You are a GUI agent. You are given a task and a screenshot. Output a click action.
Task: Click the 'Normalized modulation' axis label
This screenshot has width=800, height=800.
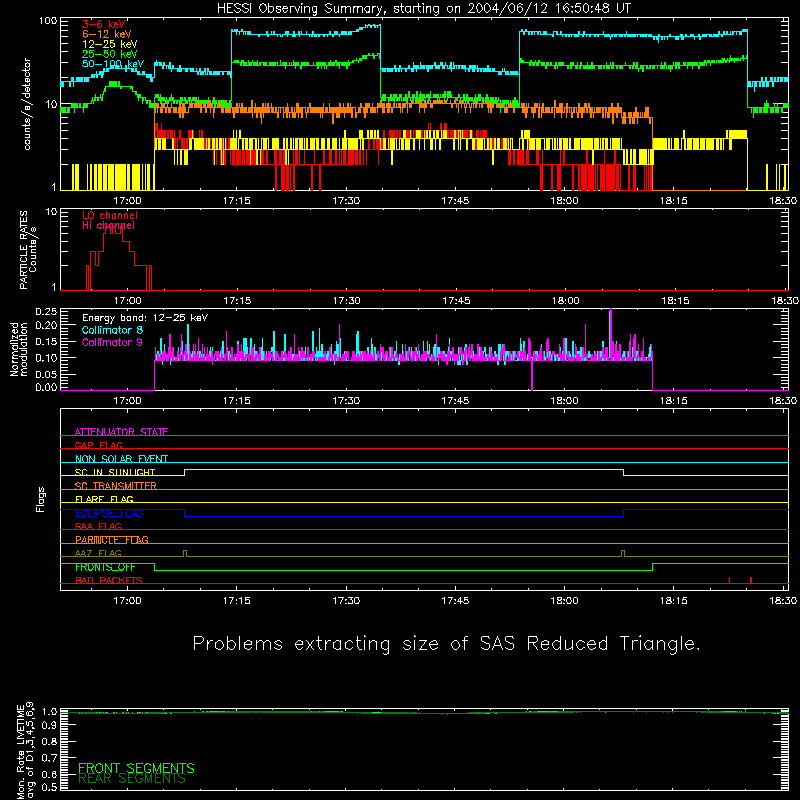[19, 349]
